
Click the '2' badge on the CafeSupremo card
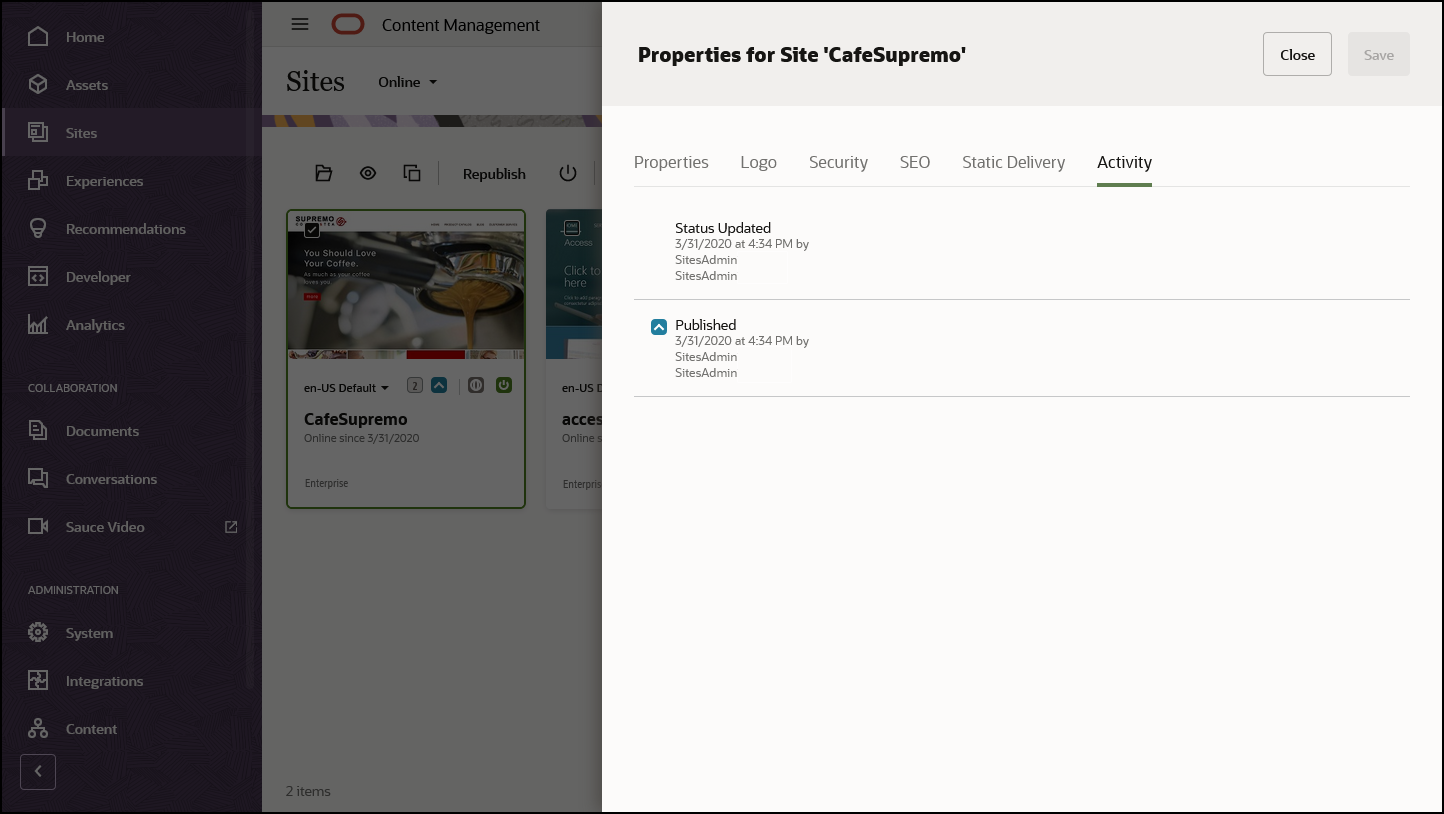coord(415,386)
